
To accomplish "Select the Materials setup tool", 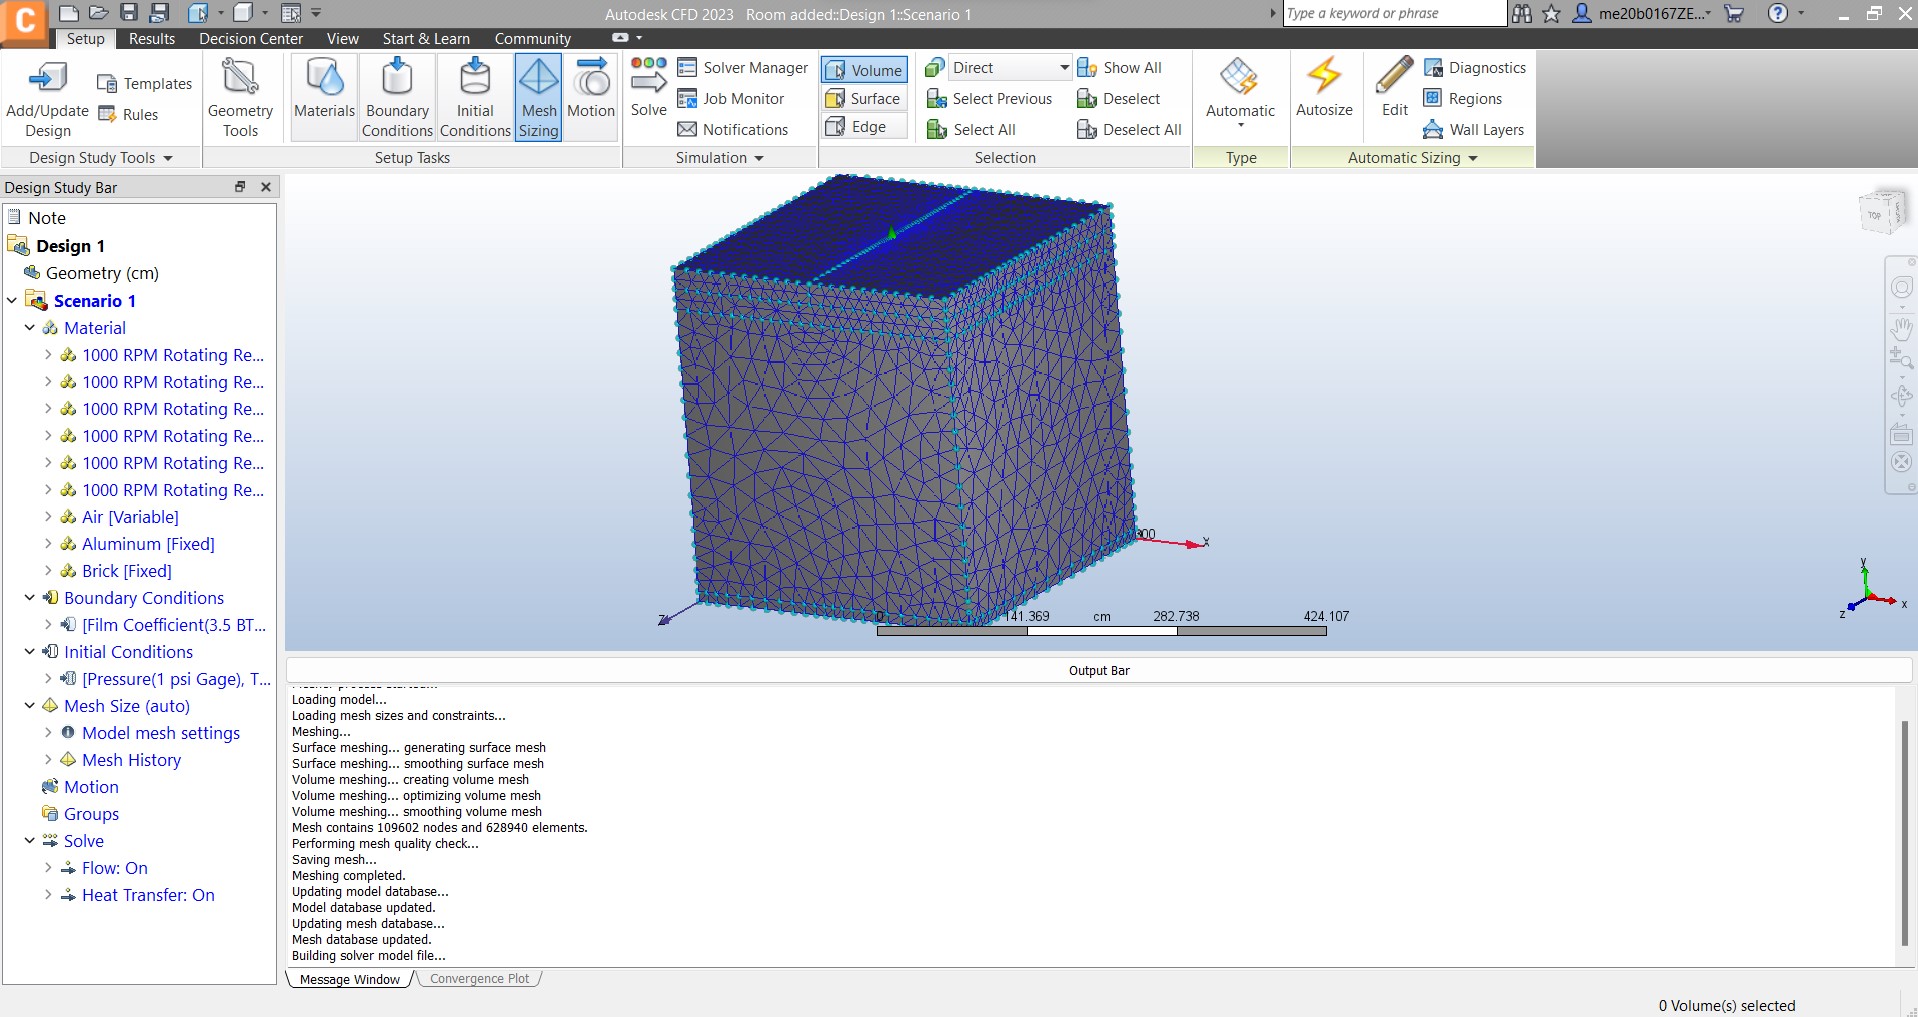I will pyautogui.click(x=323, y=95).
